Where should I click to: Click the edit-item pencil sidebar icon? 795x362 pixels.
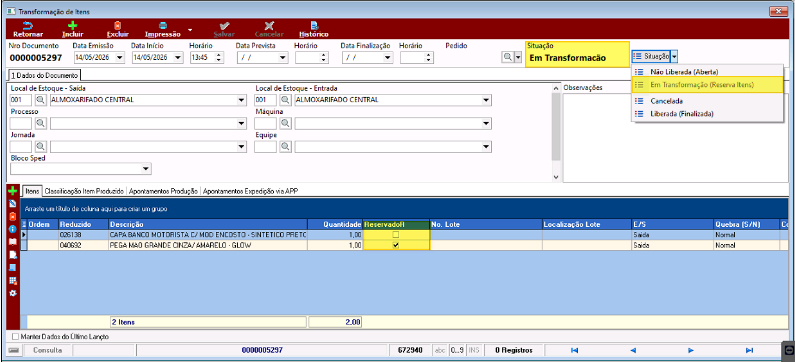pyautogui.click(x=13, y=204)
